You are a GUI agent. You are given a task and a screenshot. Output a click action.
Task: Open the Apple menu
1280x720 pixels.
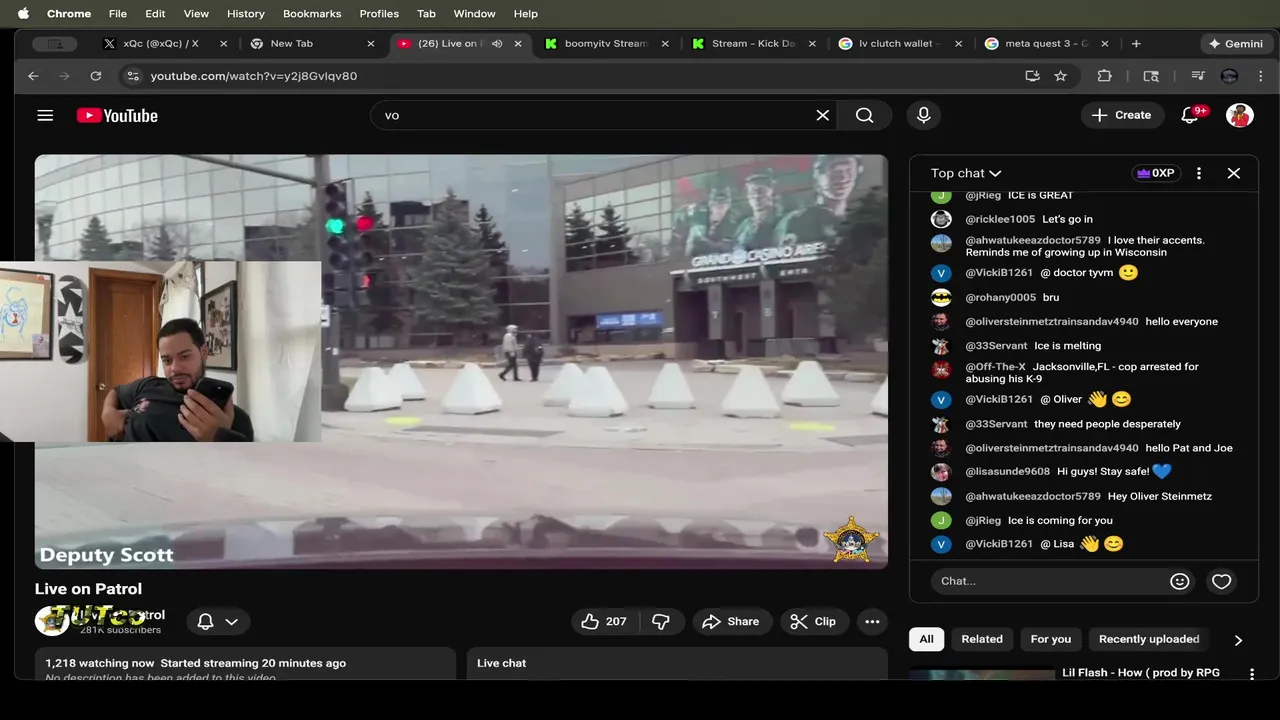coord(23,14)
